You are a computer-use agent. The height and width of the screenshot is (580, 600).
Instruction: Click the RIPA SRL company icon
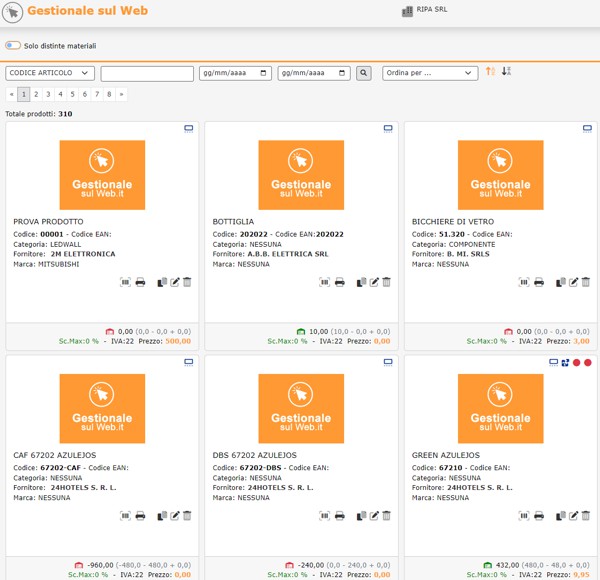[x=407, y=11]
